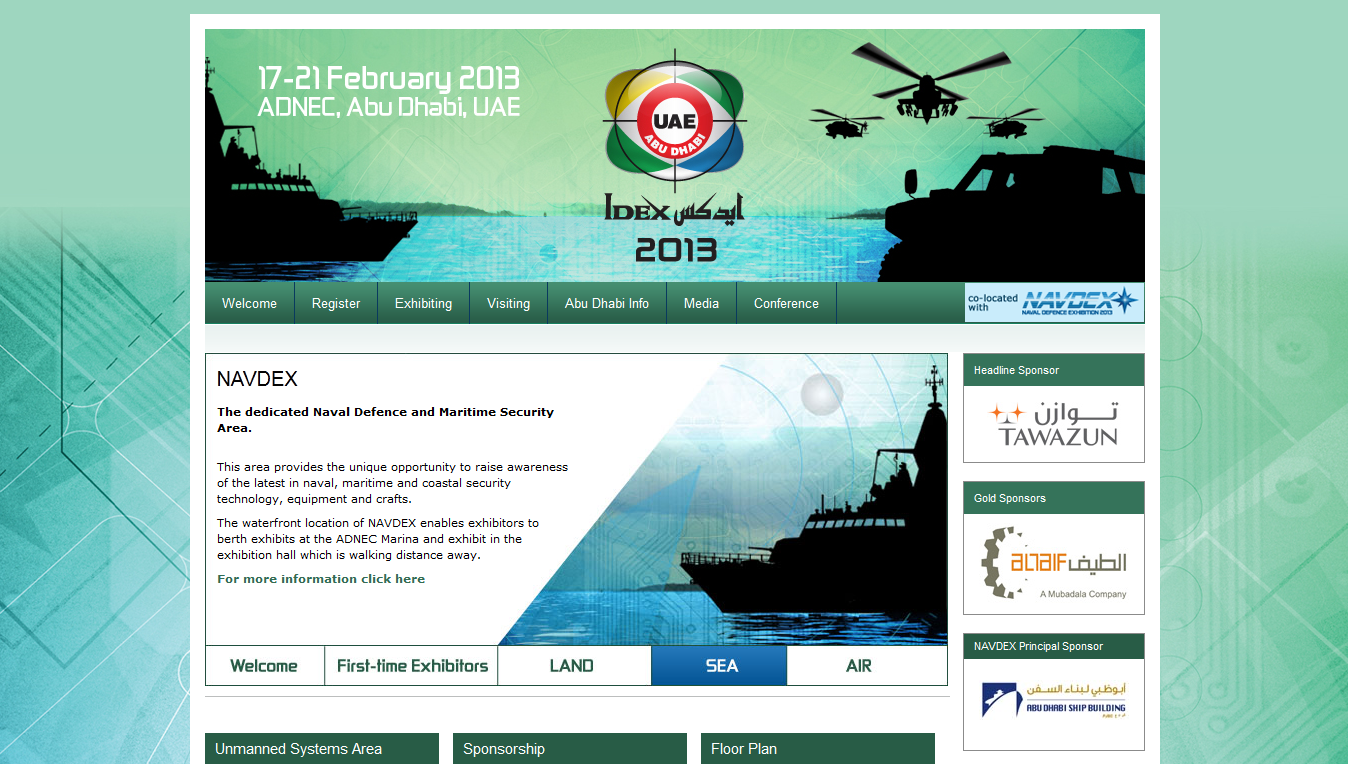This screenshot has width=1348, height=764.
Task: Click 'ADNEC, Abu Dhabi, UAE' venue text
Action: click(389, 107)
